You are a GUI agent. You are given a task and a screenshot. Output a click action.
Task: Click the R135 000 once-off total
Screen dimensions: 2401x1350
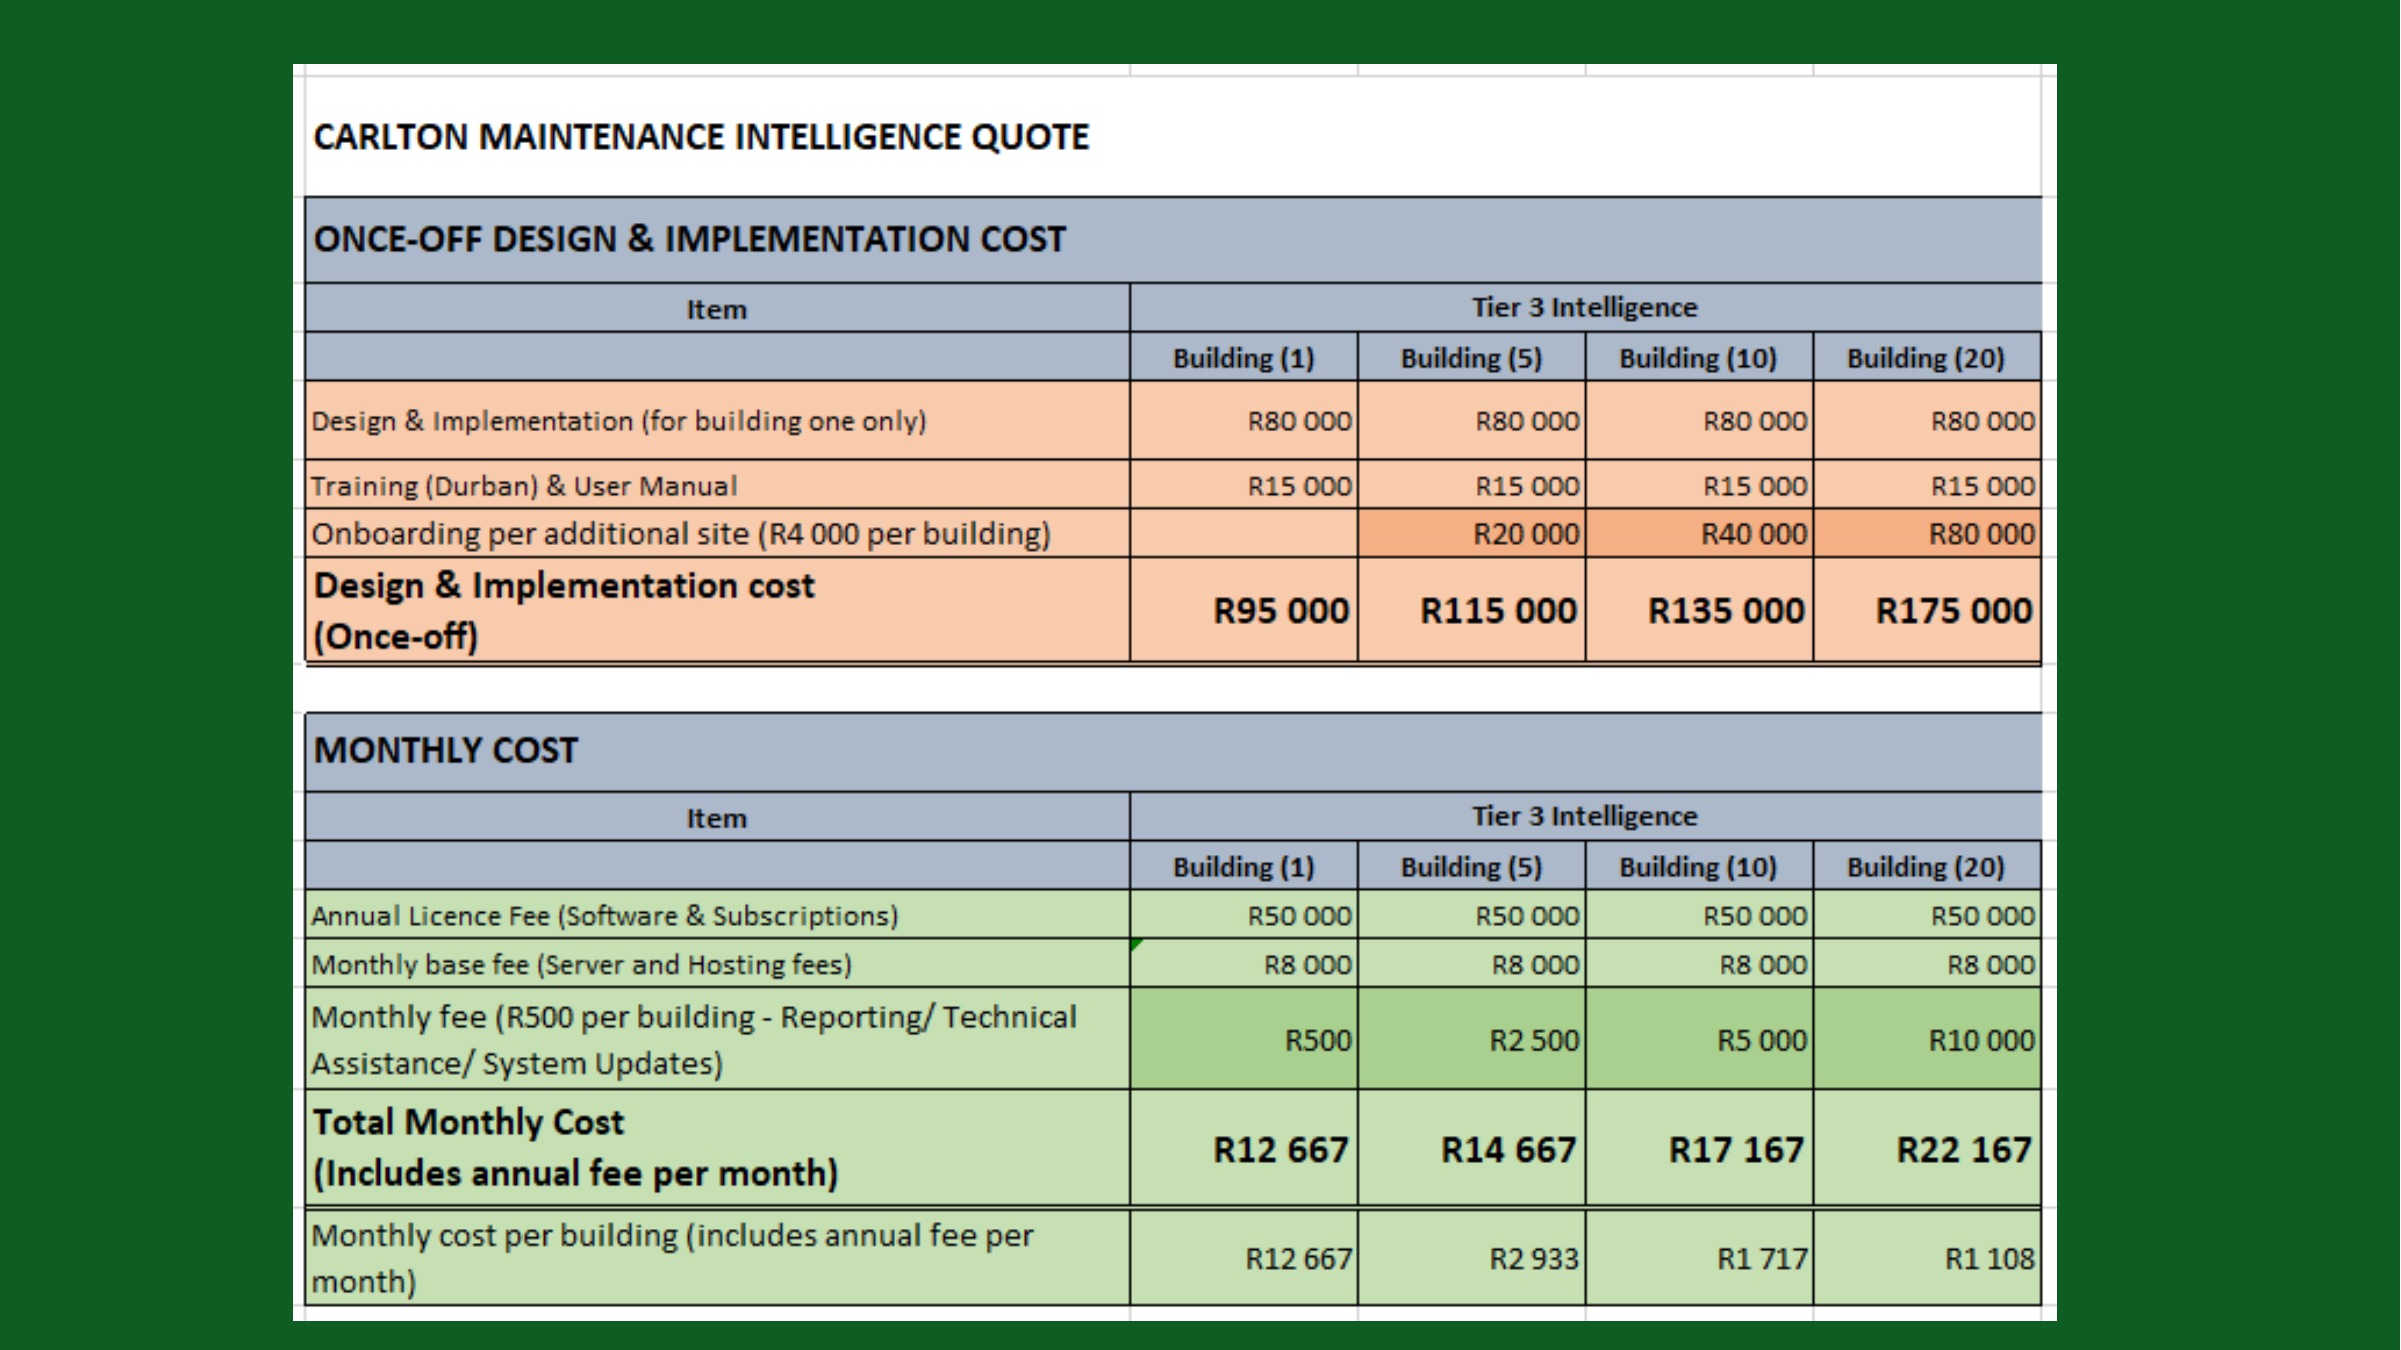[x=1726, y=611]
